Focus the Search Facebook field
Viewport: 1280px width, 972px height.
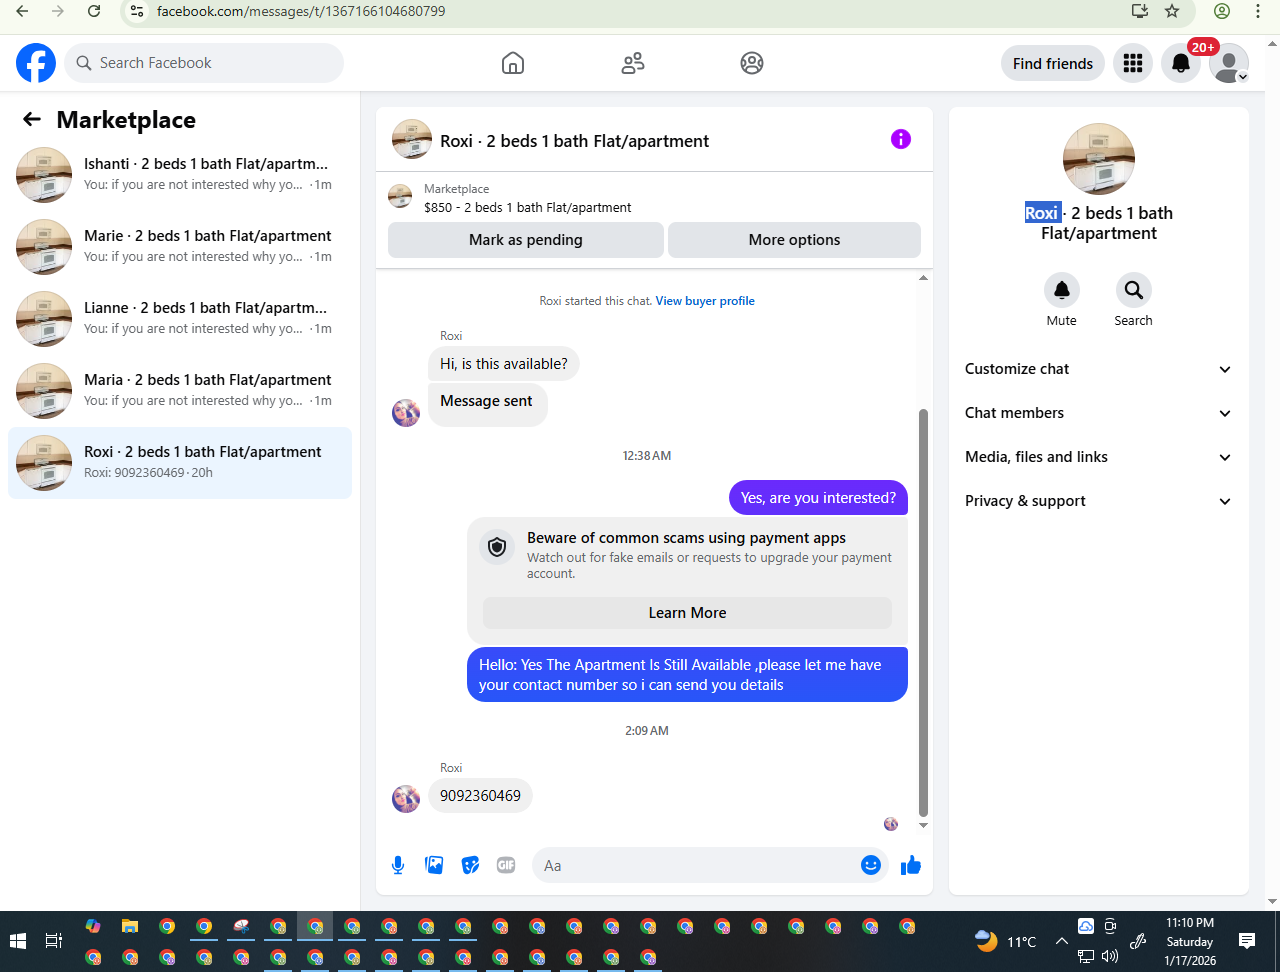[205, 63]
